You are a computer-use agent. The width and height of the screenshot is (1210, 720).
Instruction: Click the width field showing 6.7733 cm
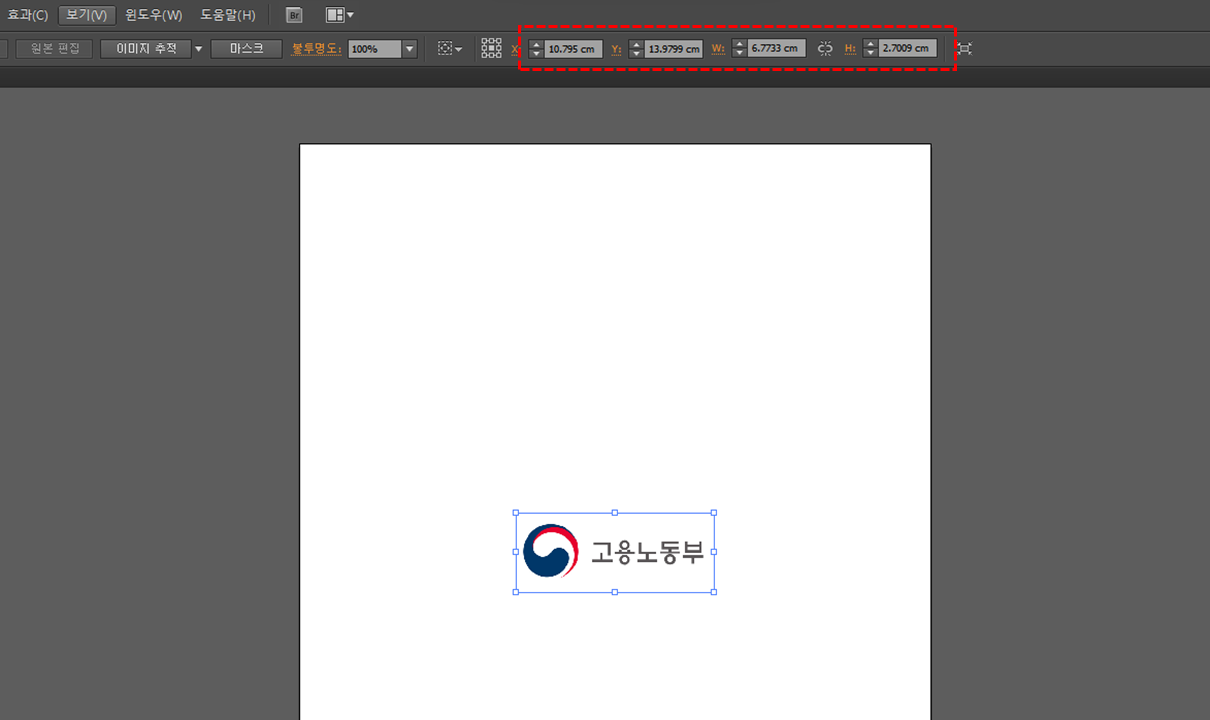(x=776, y=48)
